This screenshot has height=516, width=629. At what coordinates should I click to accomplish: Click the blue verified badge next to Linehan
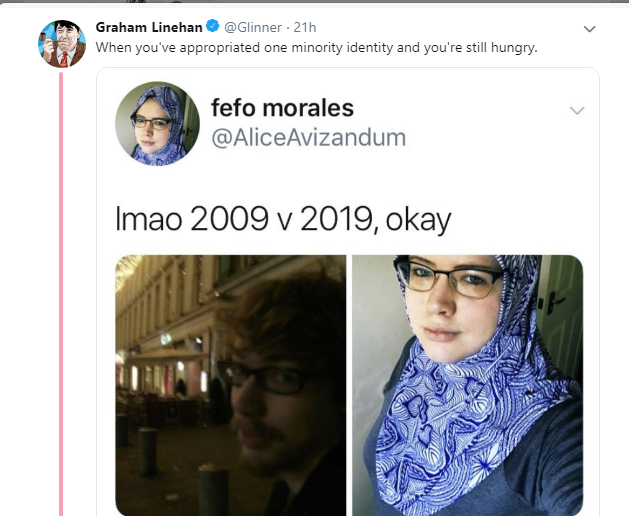[213, 26]
